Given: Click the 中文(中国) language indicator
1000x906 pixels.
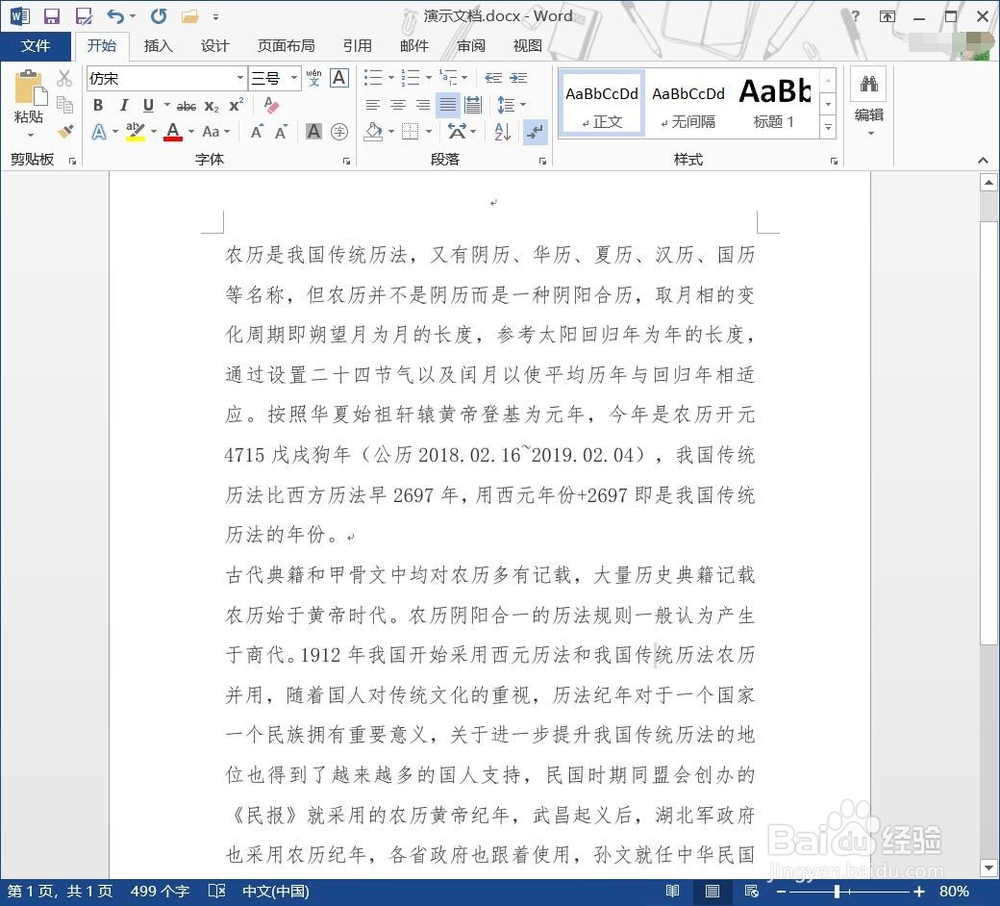Looking at the screenshot, I should pyautogui.click(x=276, y=891).
